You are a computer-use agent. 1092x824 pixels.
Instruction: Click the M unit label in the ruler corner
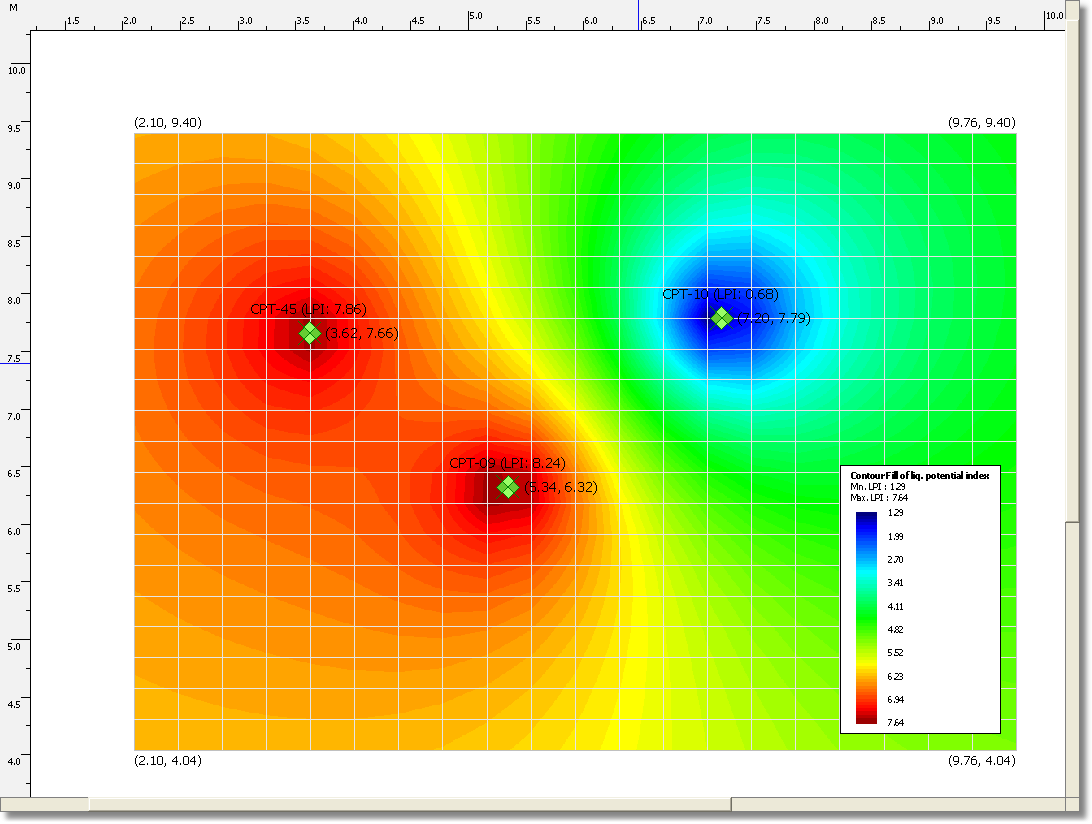tap(13, 8)
